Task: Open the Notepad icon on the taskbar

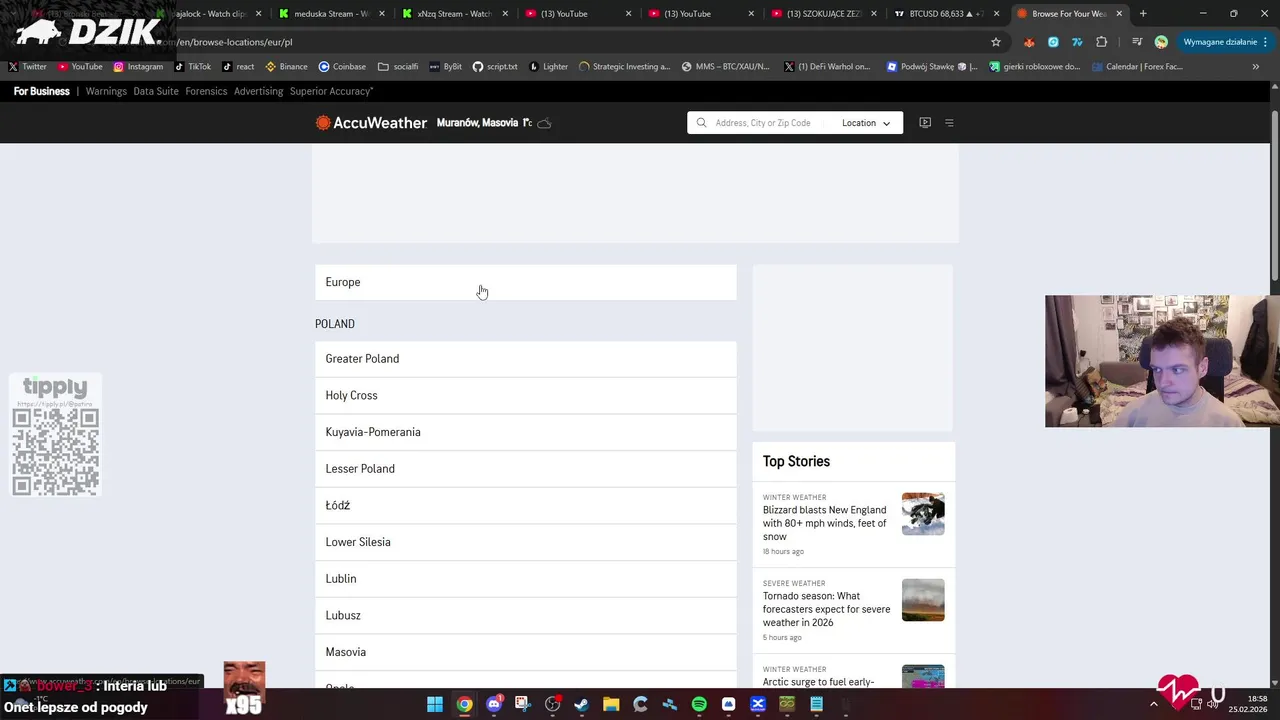Action: click(816, 704)
